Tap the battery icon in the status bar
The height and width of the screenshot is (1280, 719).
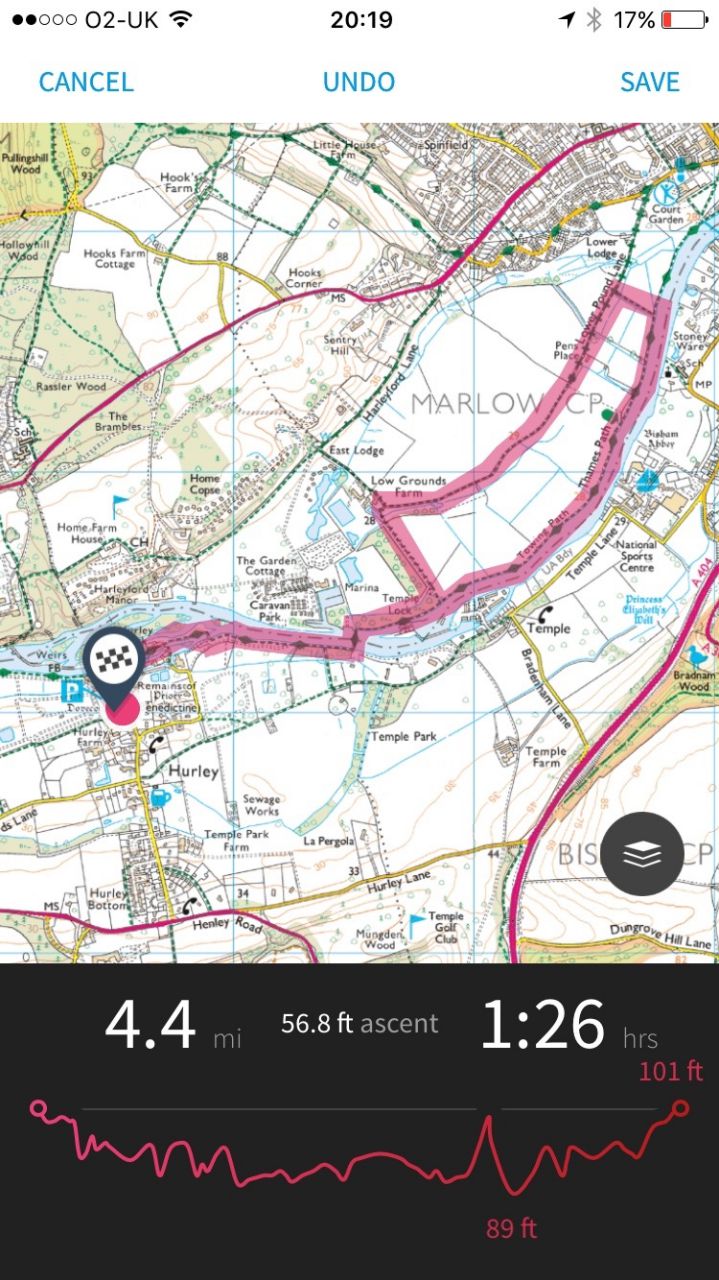[683, 20]
